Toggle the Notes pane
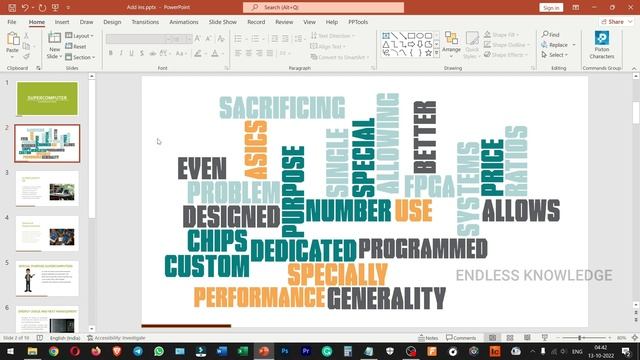 click(428, 338)
